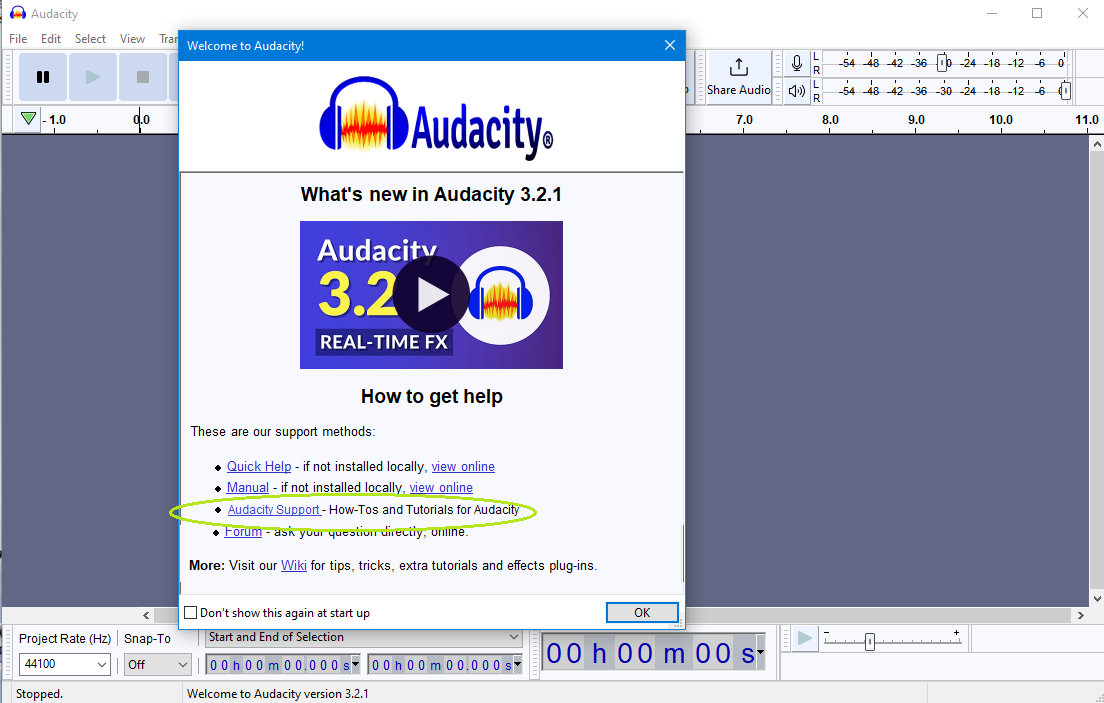Open Share Audio

pyautogui.click(x=737, y=77)
